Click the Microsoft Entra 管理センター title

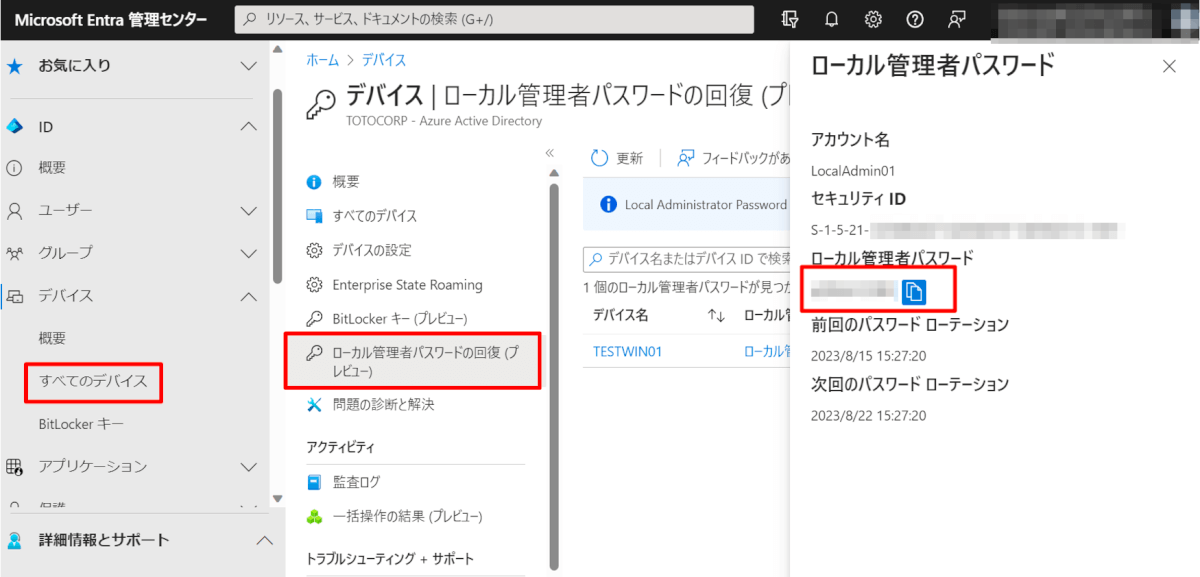[x=111, y=20]
